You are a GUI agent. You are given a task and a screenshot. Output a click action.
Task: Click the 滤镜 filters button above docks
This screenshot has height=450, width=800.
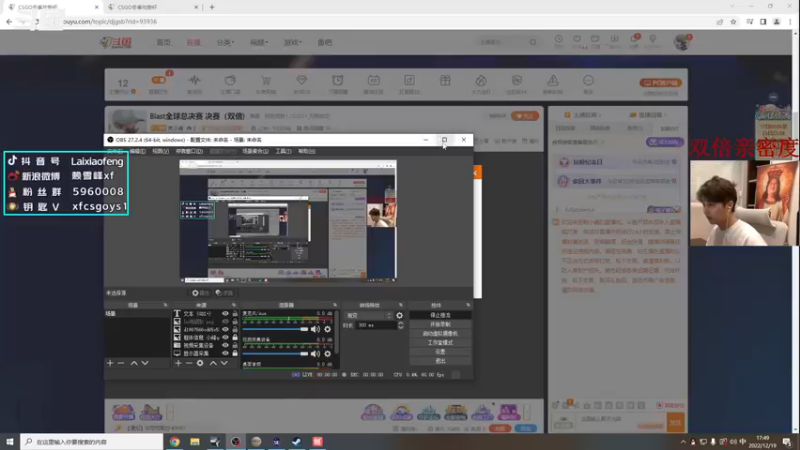224,293
